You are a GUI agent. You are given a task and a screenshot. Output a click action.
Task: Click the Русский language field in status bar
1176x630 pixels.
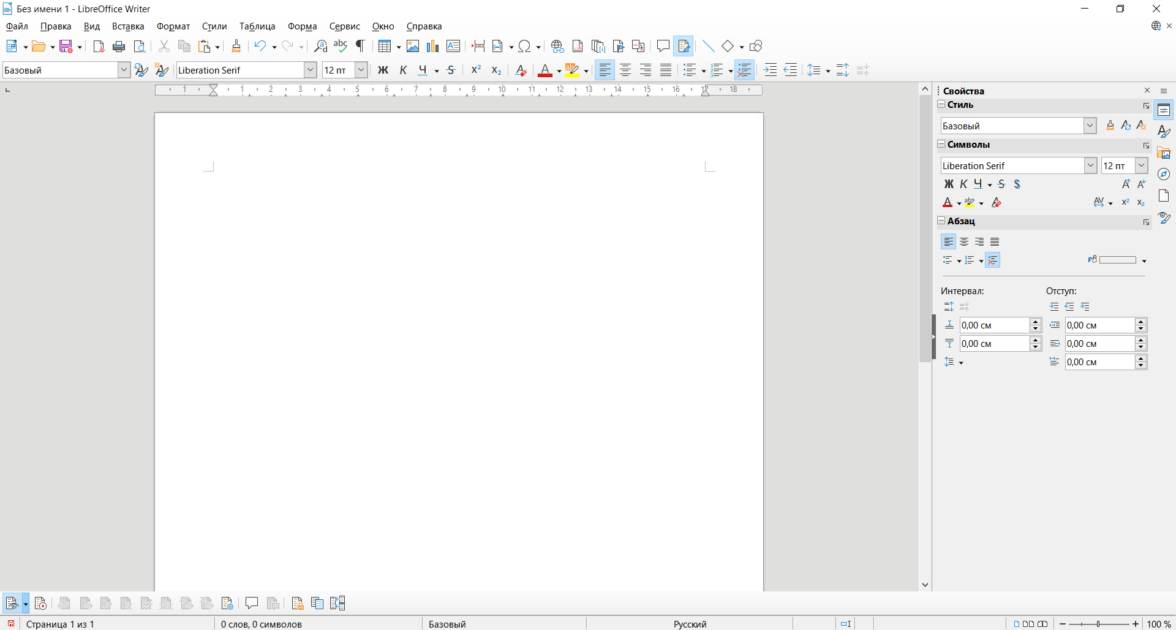(x=689, y=624)
